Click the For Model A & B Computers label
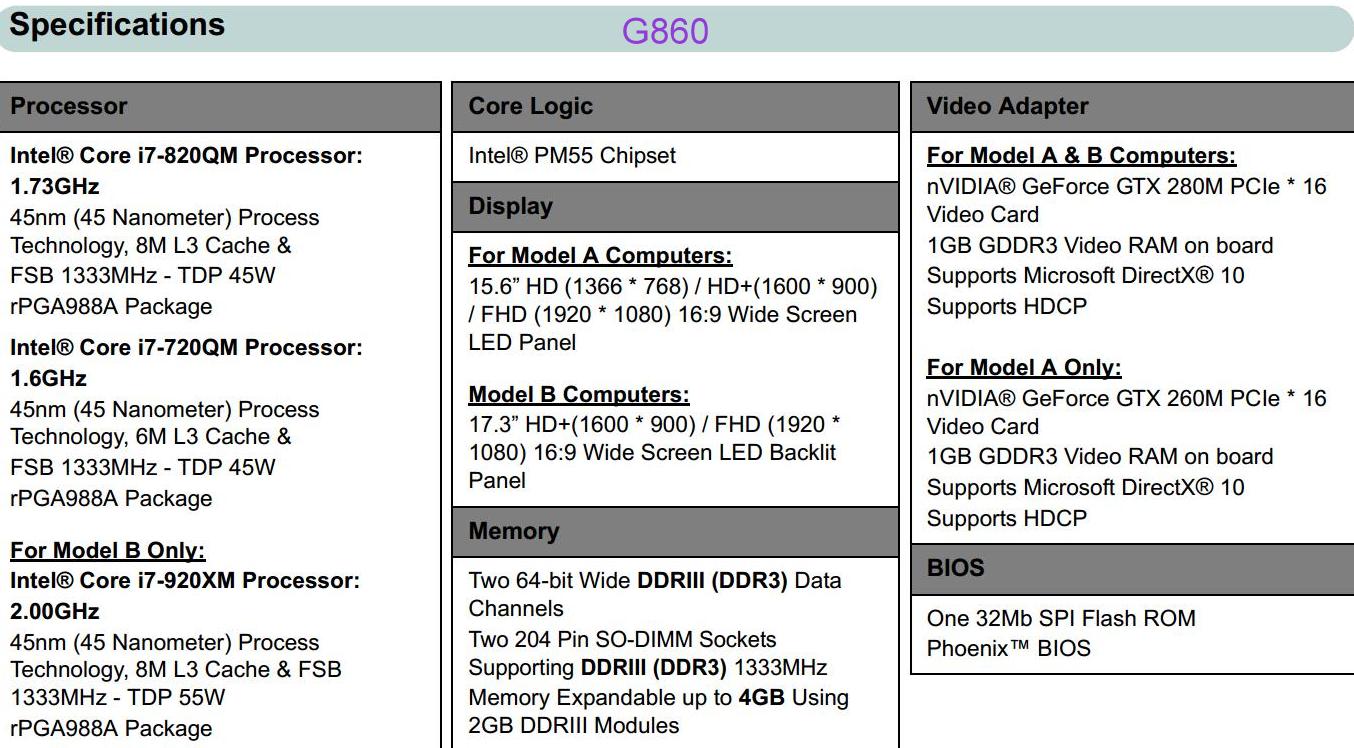The height and width of the screenshot is (748, 1354). tap(1081, 156)
